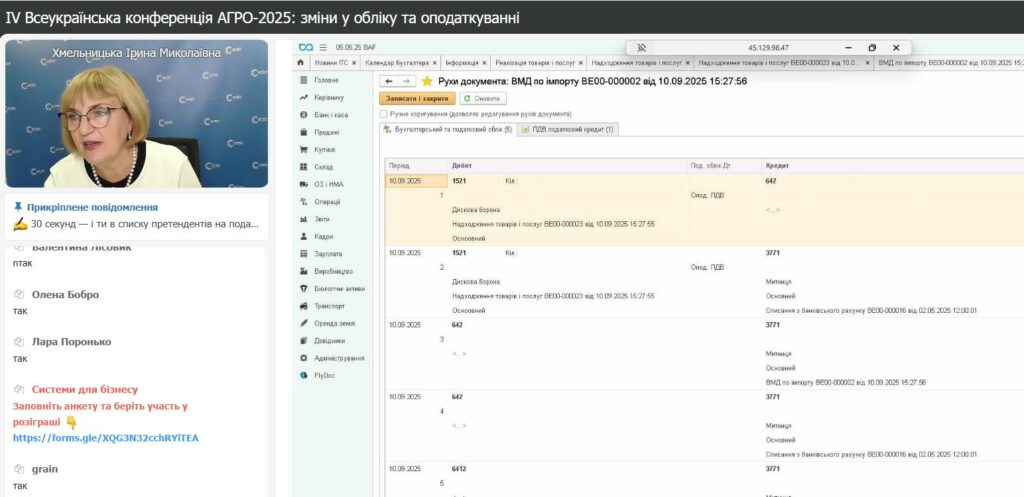Open the Головне section in sidebar
This screenshot has width=1024, height=497.
click(326, 80)
